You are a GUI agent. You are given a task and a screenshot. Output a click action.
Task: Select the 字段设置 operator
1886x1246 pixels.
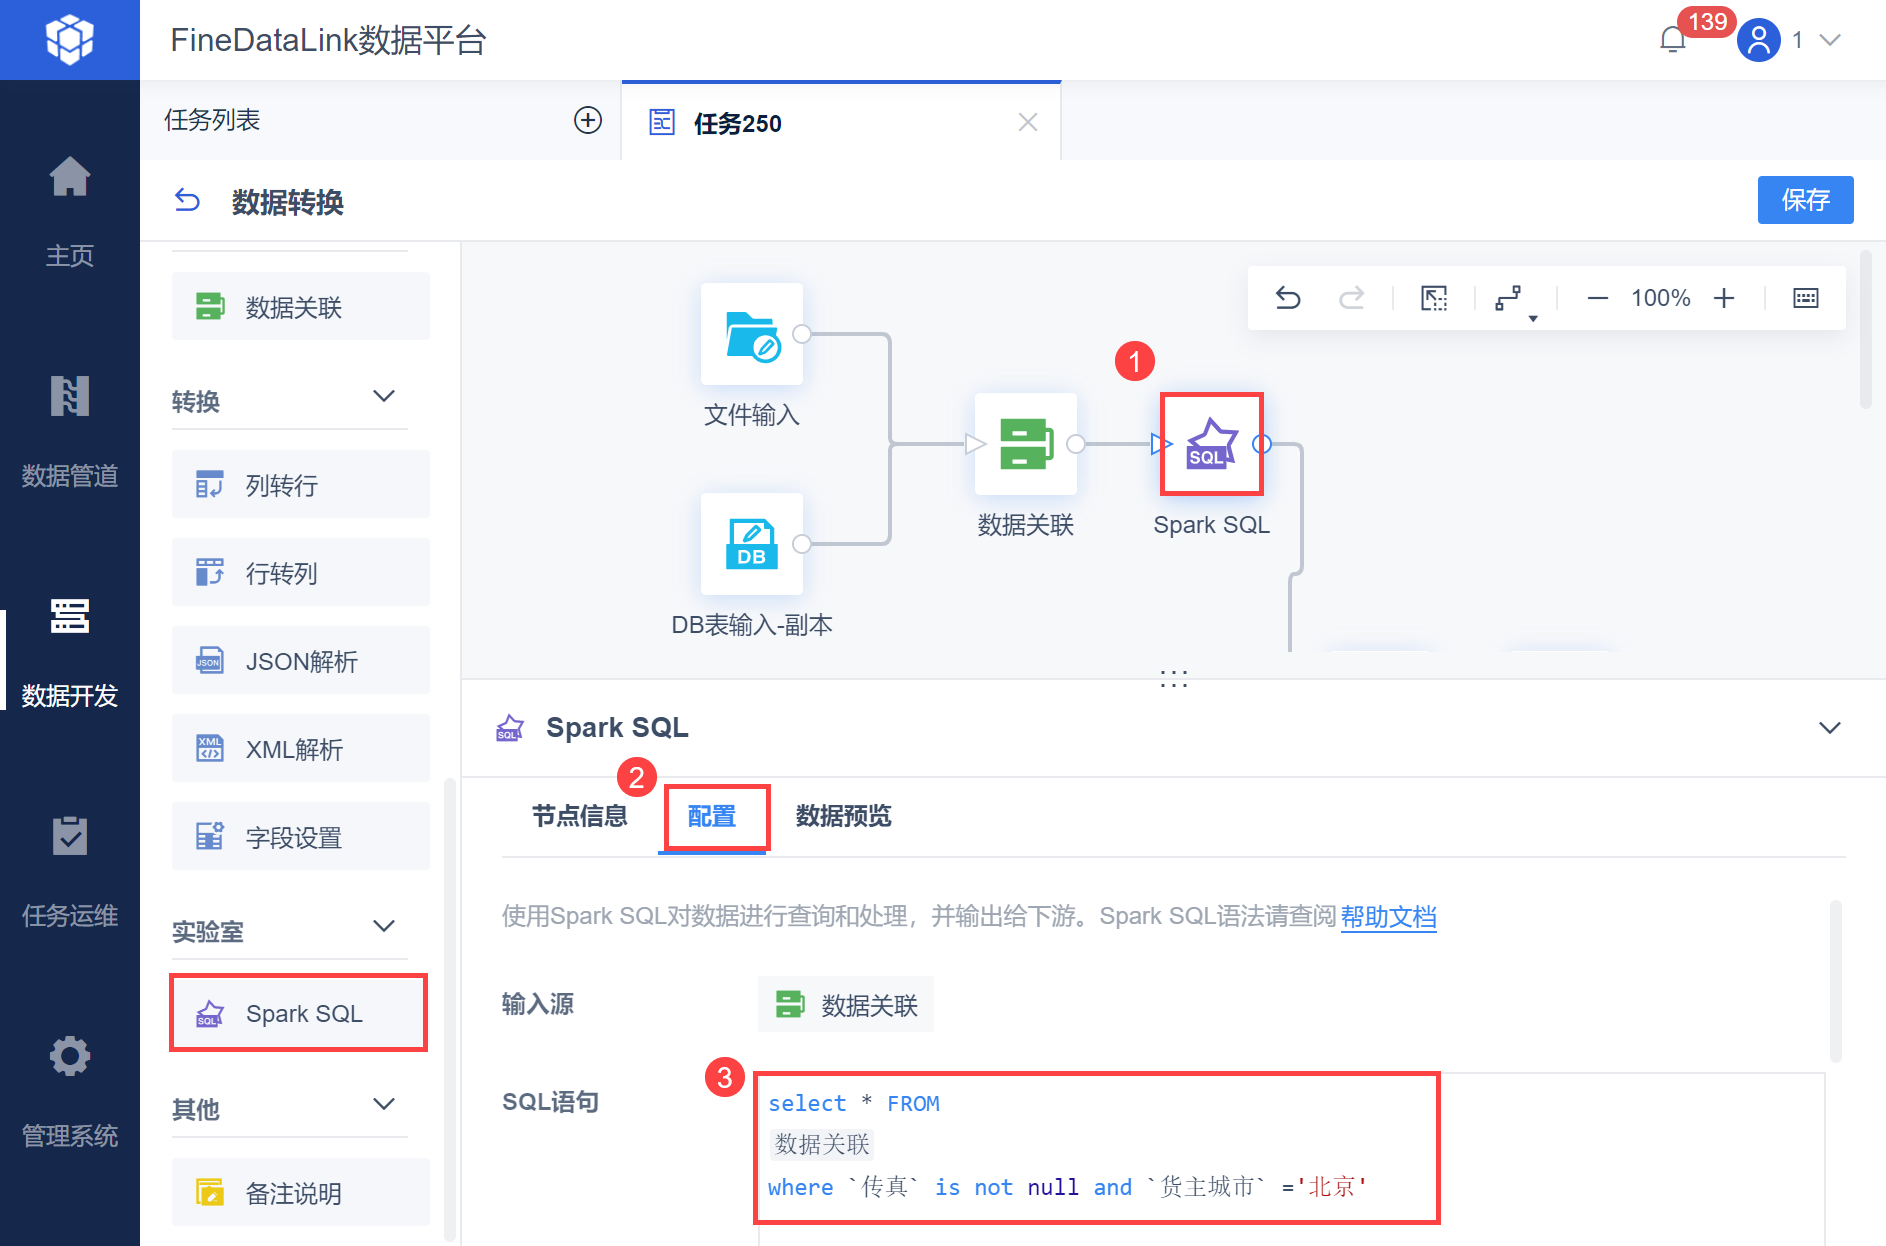(x=301, y=837)
